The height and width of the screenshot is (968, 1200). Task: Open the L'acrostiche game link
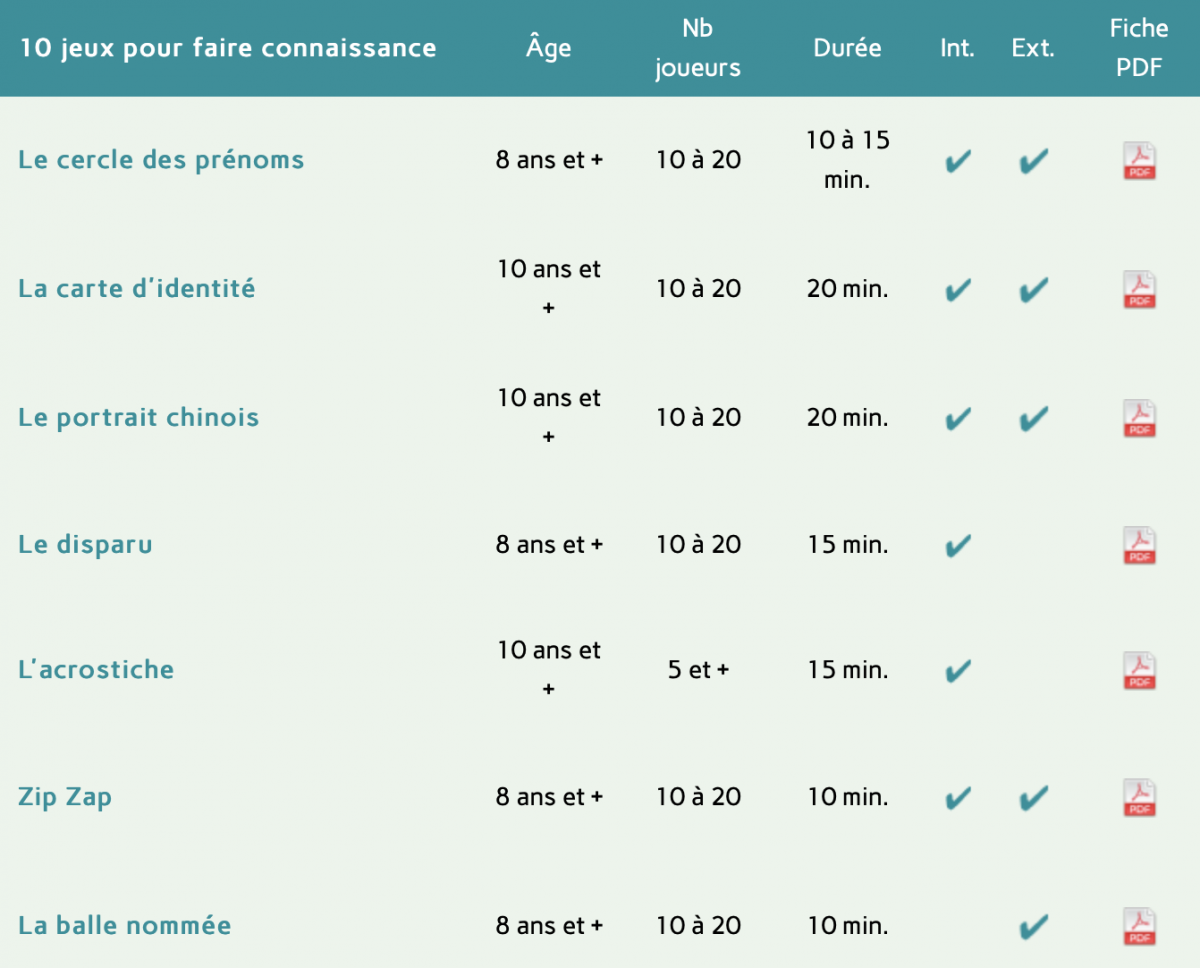(x=96, y=669)
